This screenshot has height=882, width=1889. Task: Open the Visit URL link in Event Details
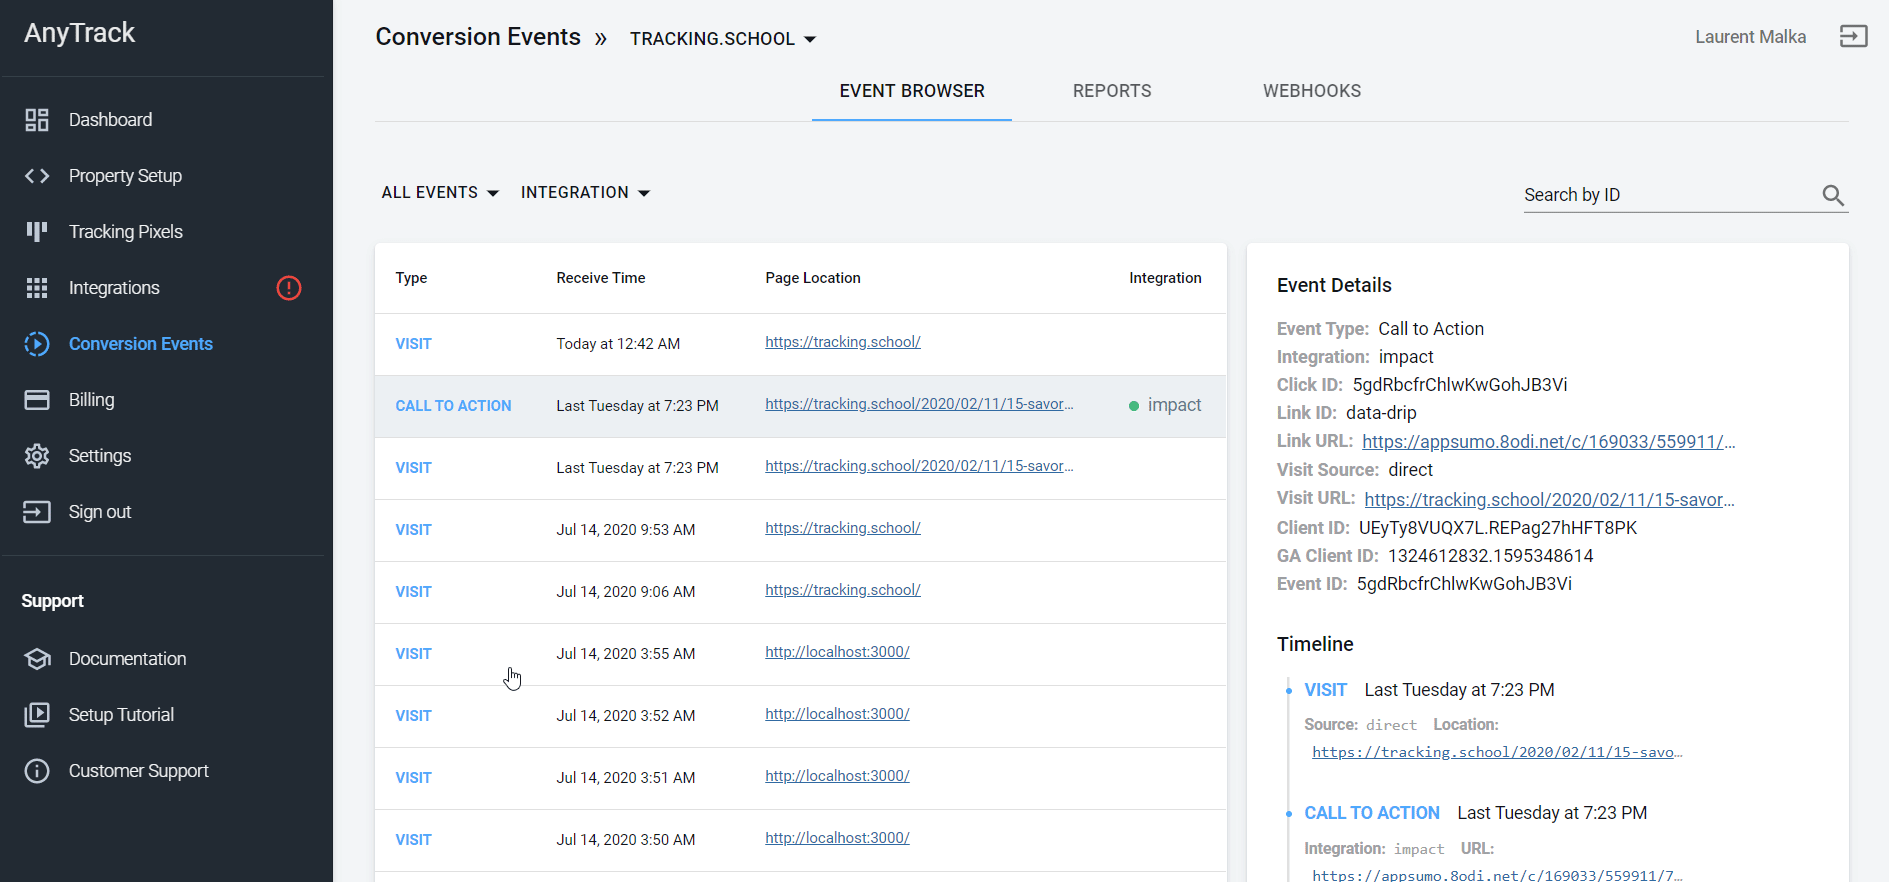(1549, 500)
